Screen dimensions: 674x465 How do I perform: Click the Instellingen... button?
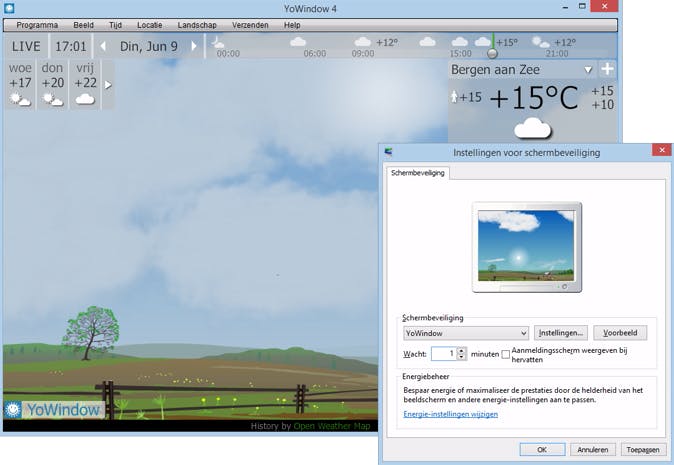pos(561,333)
